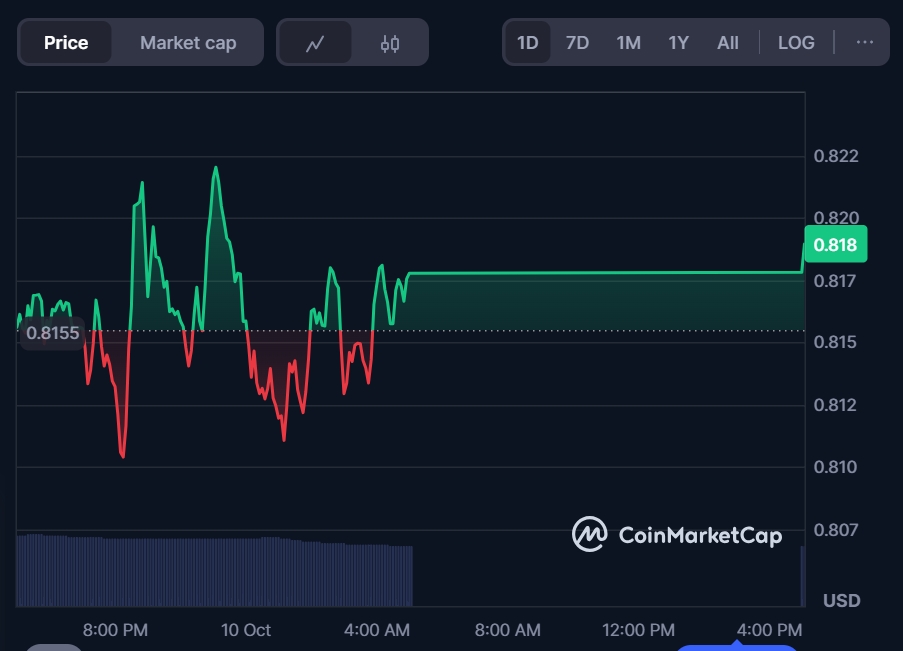Switch to candlestick chart icon
Viewport: 903px width, 651px height.
click(x=390, y=43)
